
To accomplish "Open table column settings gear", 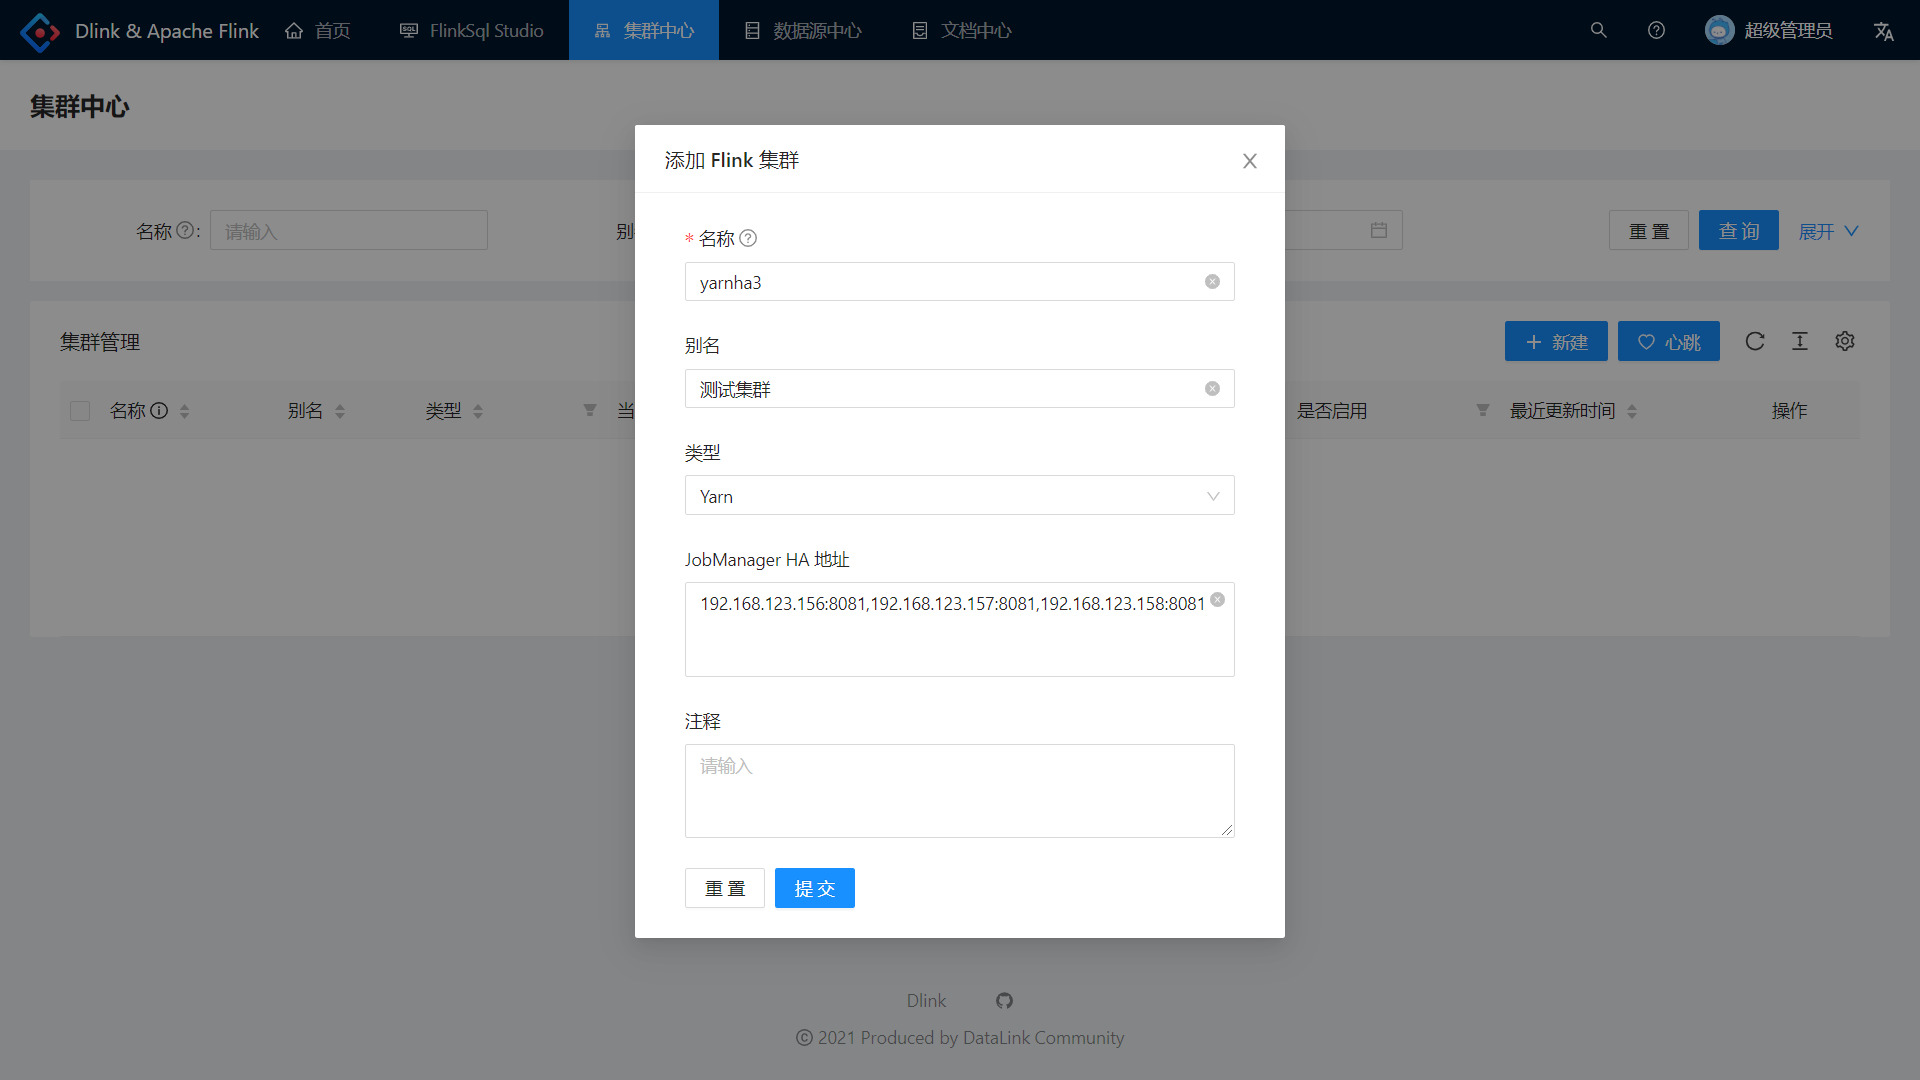I will click(1844, 342).
